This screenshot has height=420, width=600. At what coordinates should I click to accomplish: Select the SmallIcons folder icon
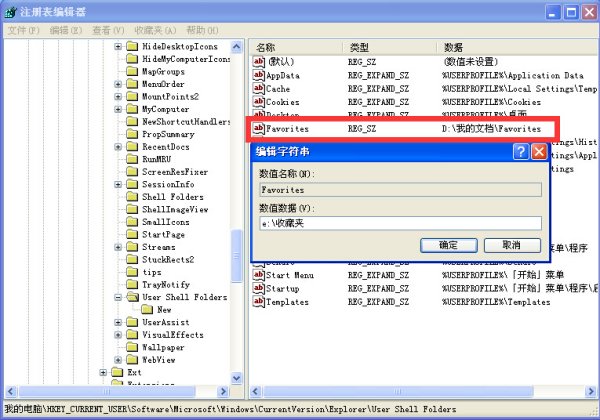pyautogui.click(x=132, y=222)
